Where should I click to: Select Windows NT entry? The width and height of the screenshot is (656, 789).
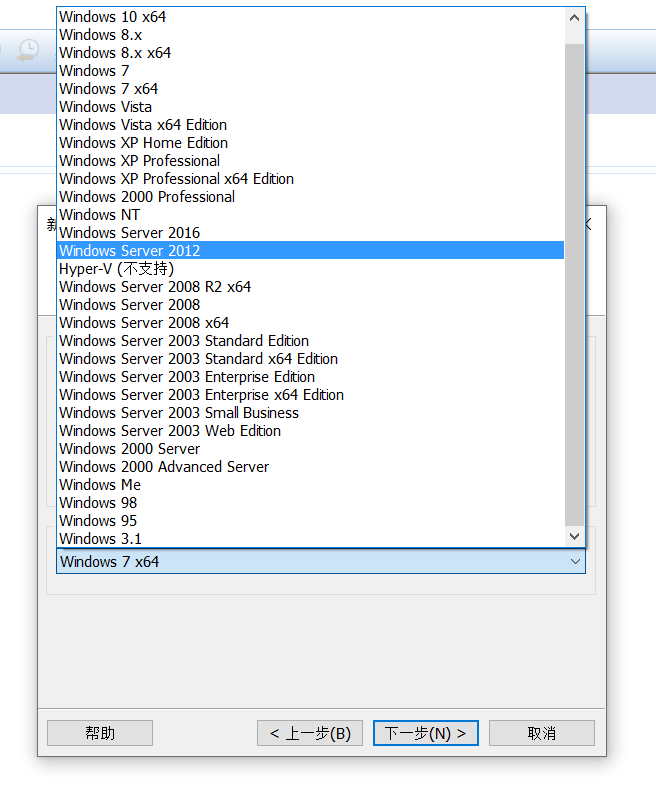310,215
